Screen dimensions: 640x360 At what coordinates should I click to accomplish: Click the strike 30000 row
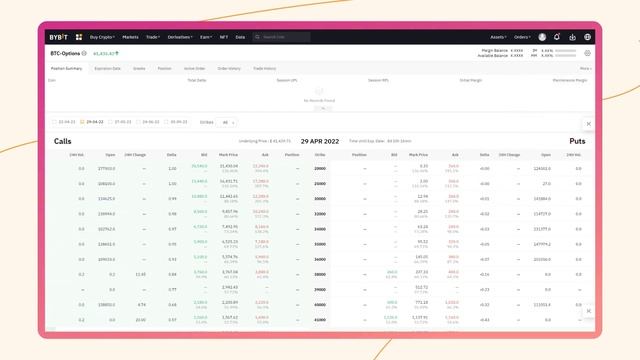pos(320,199)
